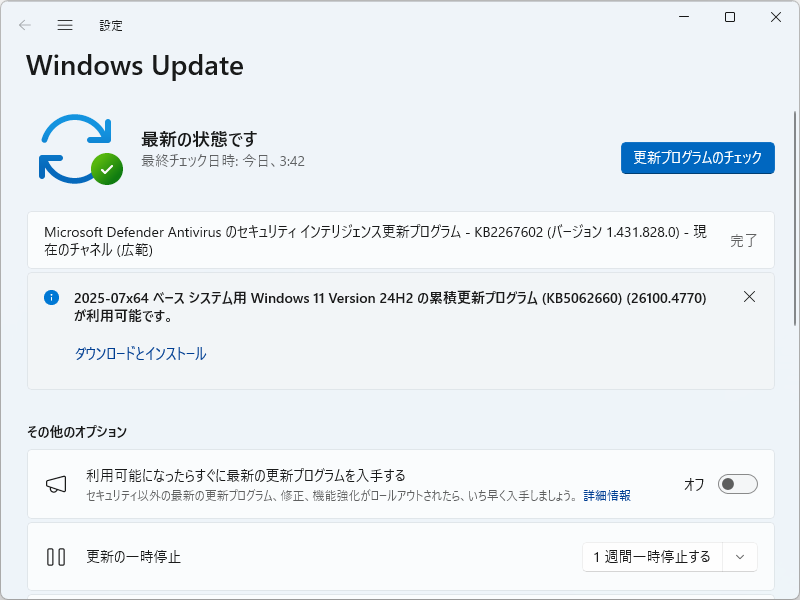Open the navigation hamburger menu
Screen dimensions: 800x600
(x=64, y=25)
